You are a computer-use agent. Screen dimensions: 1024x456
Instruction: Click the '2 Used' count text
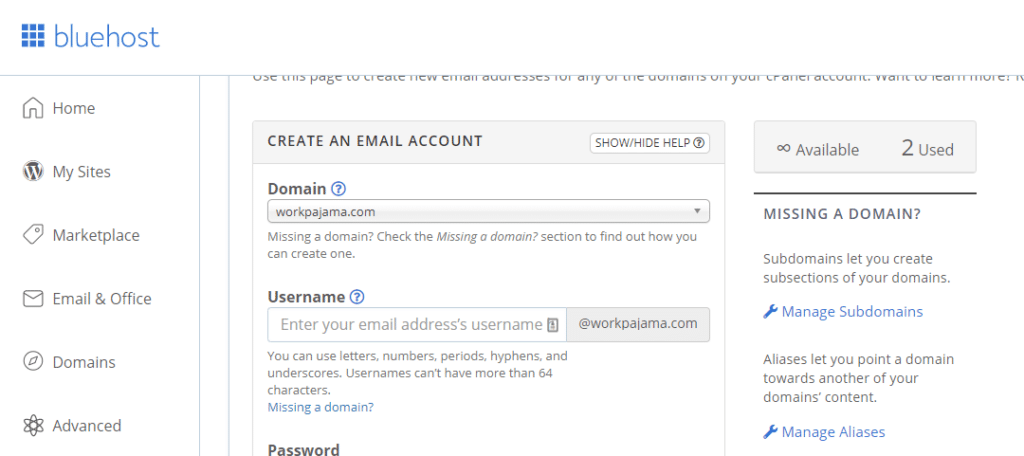[x=927, y=149]
